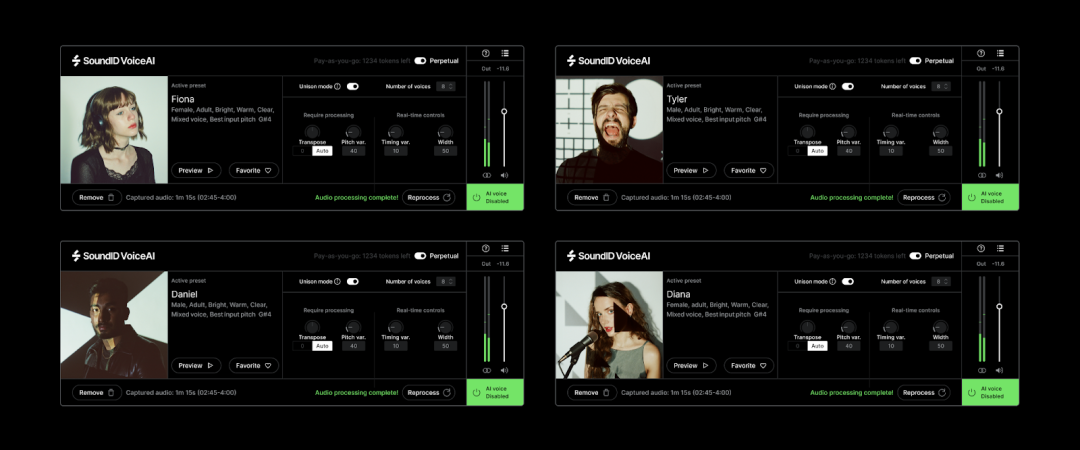Image resolution: width=1080 pixels, height=450 pixels.
Task: Turn the Transpose knob in Tyler panel
Action: click(x=807, y=132)
